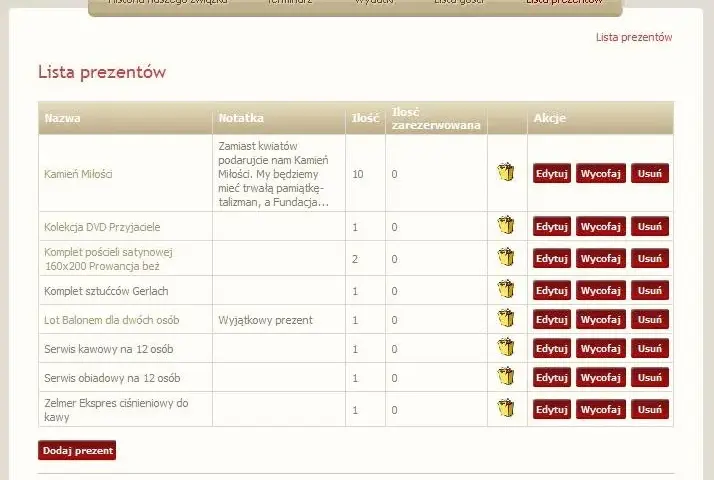714x480 pixels.
Task: Open the Kolekcja DVD Przyjaciele link
Action: pos(102,227)
